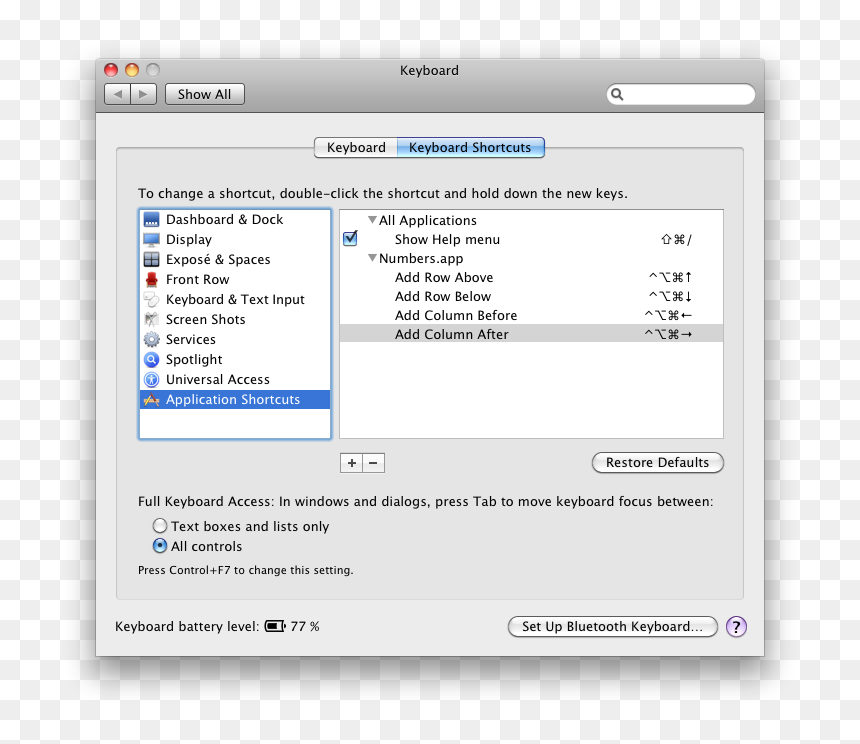Go back with the left arrow button
Image resolution: width=860 pixels, height=744 pixels.
(117, 94)
